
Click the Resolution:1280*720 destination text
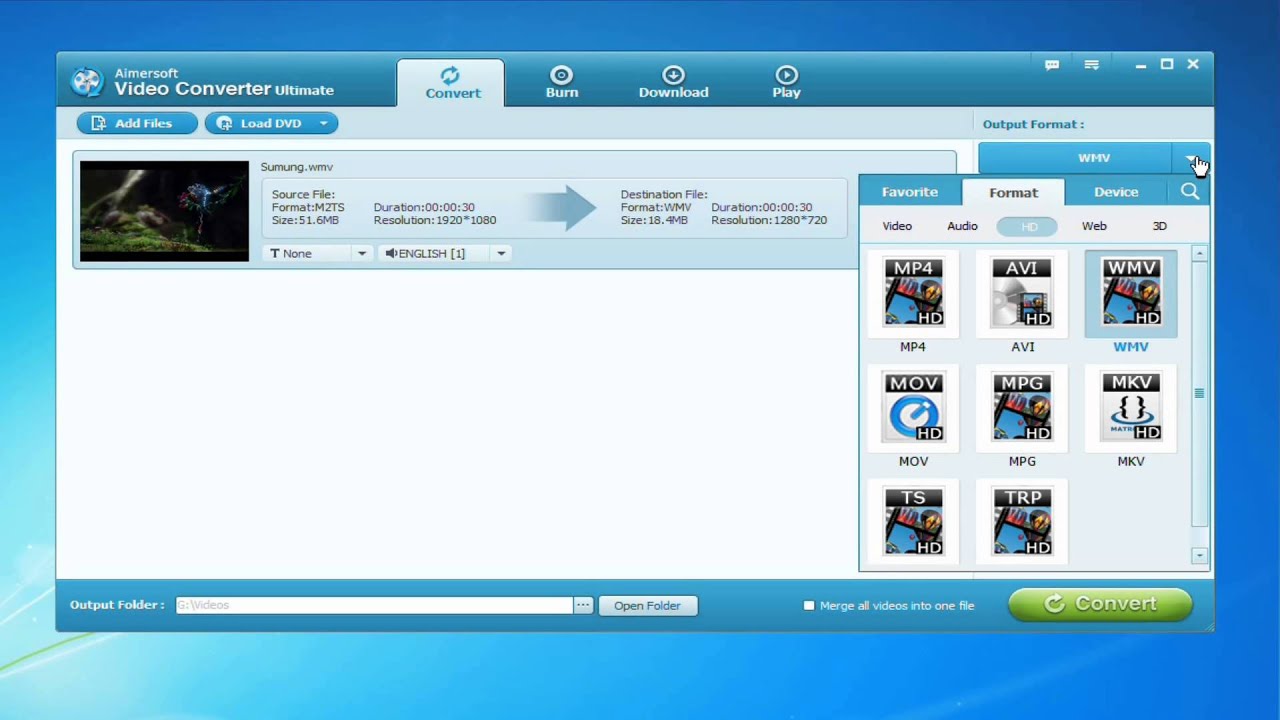[x=769, y=220]
